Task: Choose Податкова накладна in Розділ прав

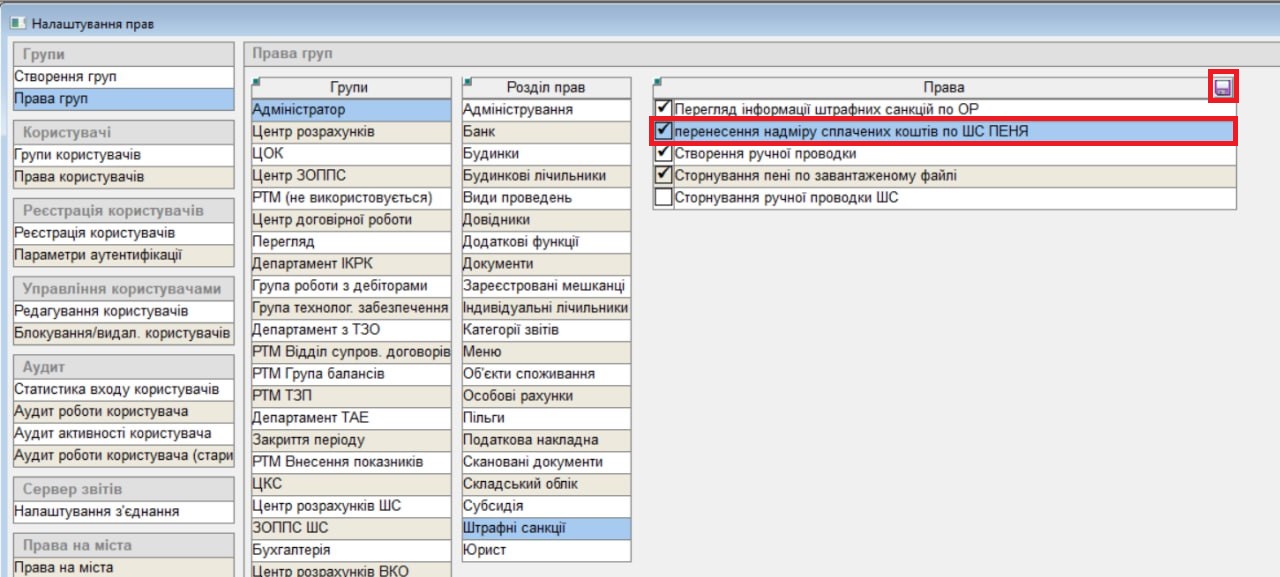Action: (530, 440)
